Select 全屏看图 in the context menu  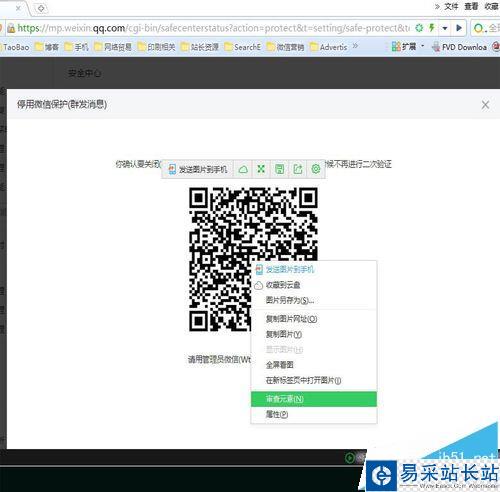[x=314, y=365]
